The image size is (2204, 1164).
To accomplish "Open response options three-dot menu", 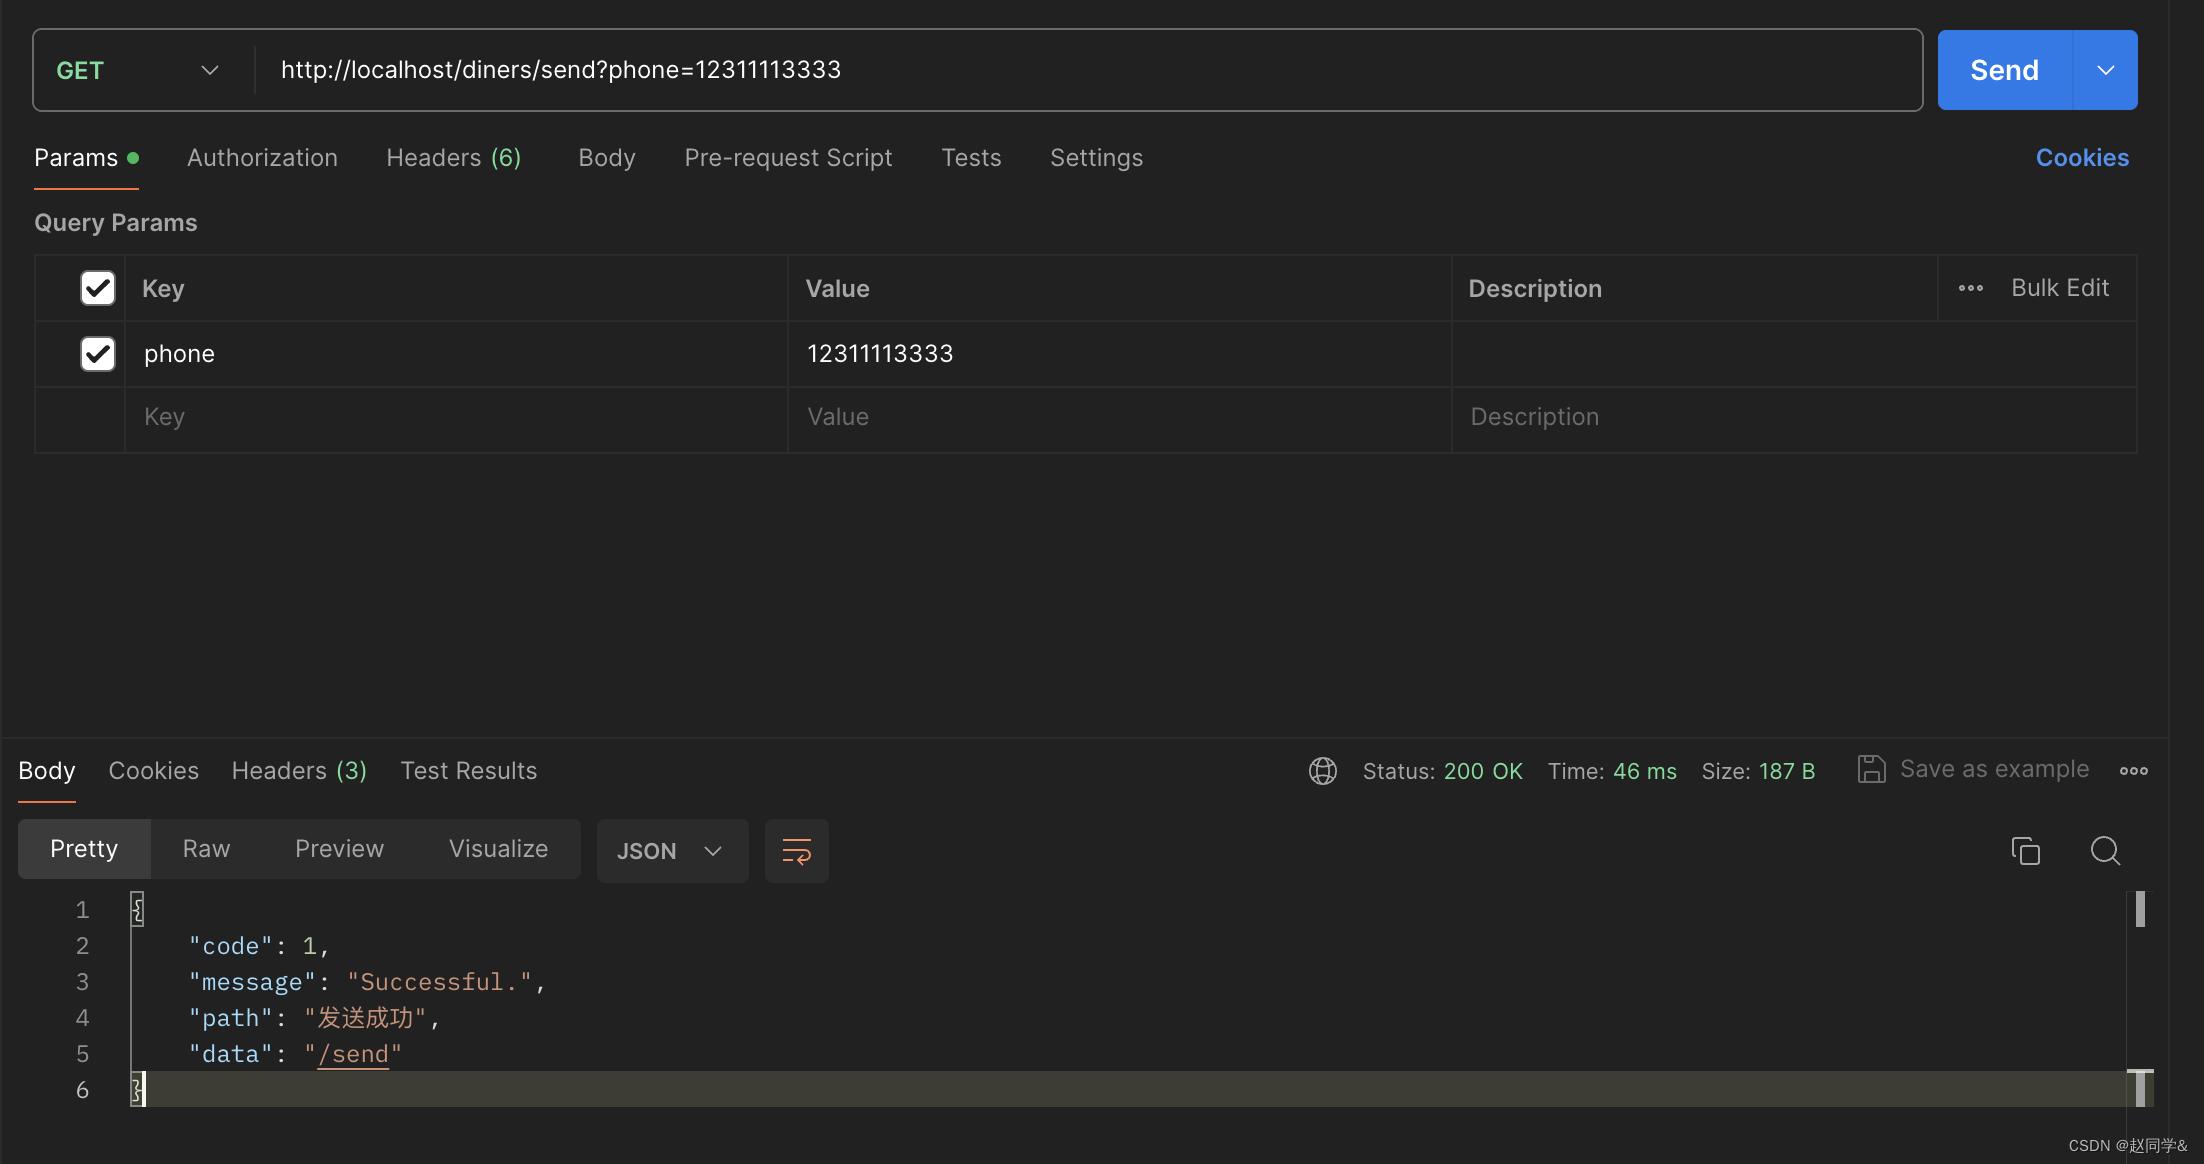I will (x=2133, y=771).
